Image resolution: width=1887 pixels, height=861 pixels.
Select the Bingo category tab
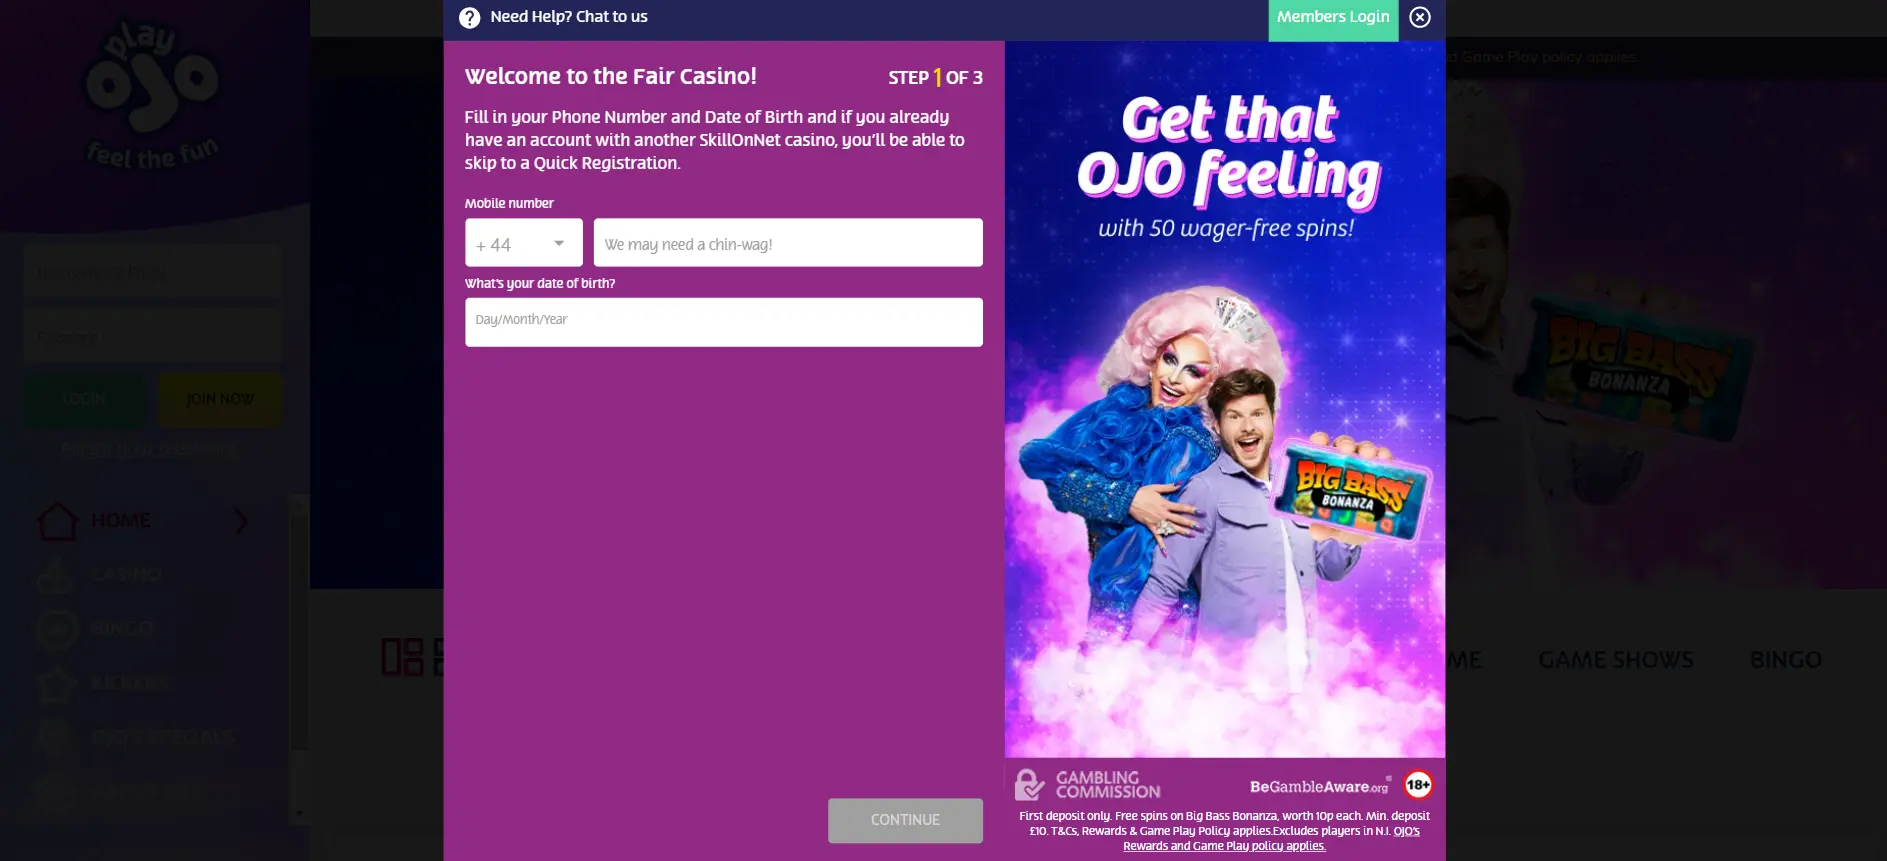[1785, 660]
